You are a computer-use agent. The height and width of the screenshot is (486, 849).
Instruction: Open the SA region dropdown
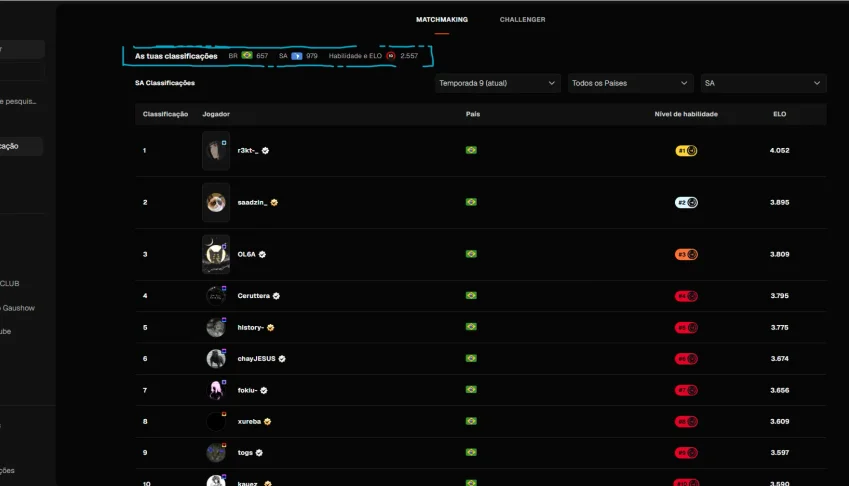pos(763,83)
